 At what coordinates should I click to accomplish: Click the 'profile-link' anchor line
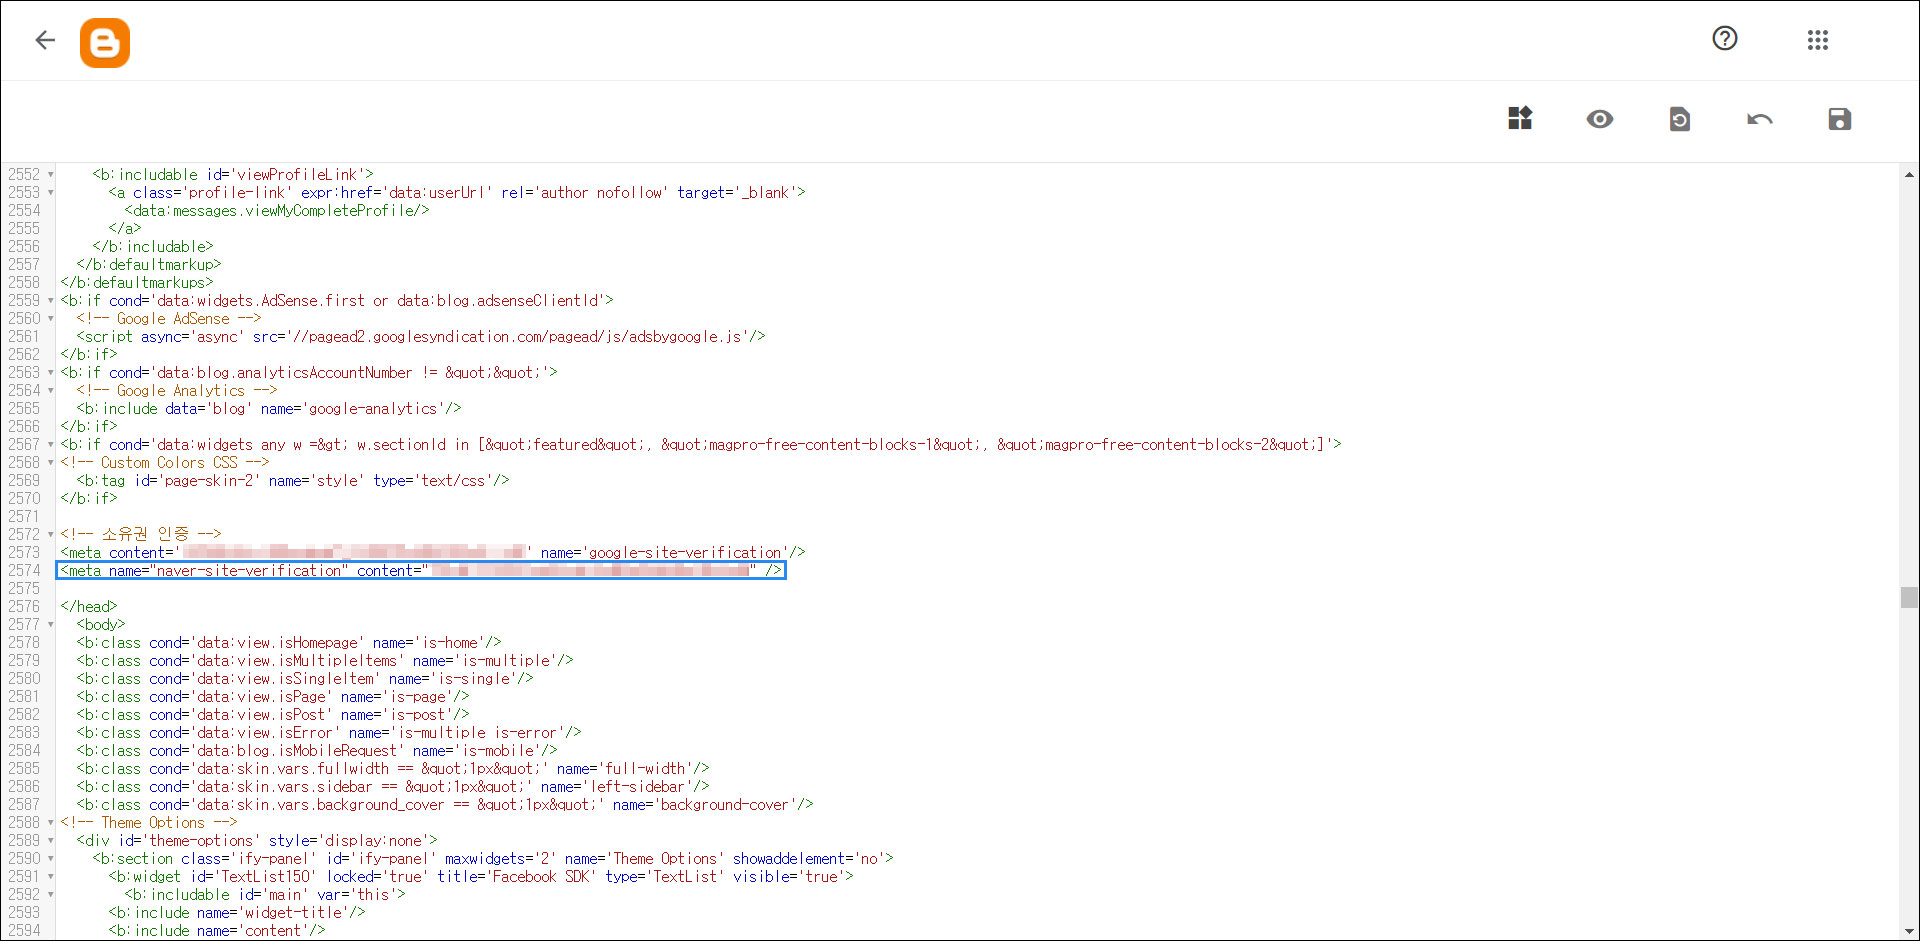click(456, 192)
